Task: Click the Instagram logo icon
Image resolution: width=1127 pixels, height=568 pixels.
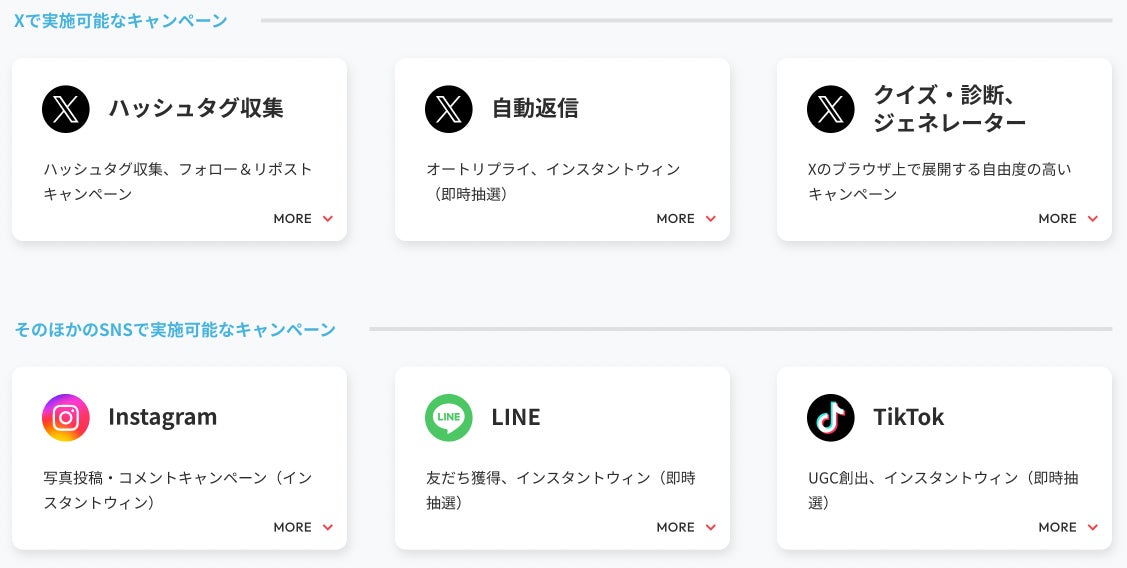Action: (66, 418)
